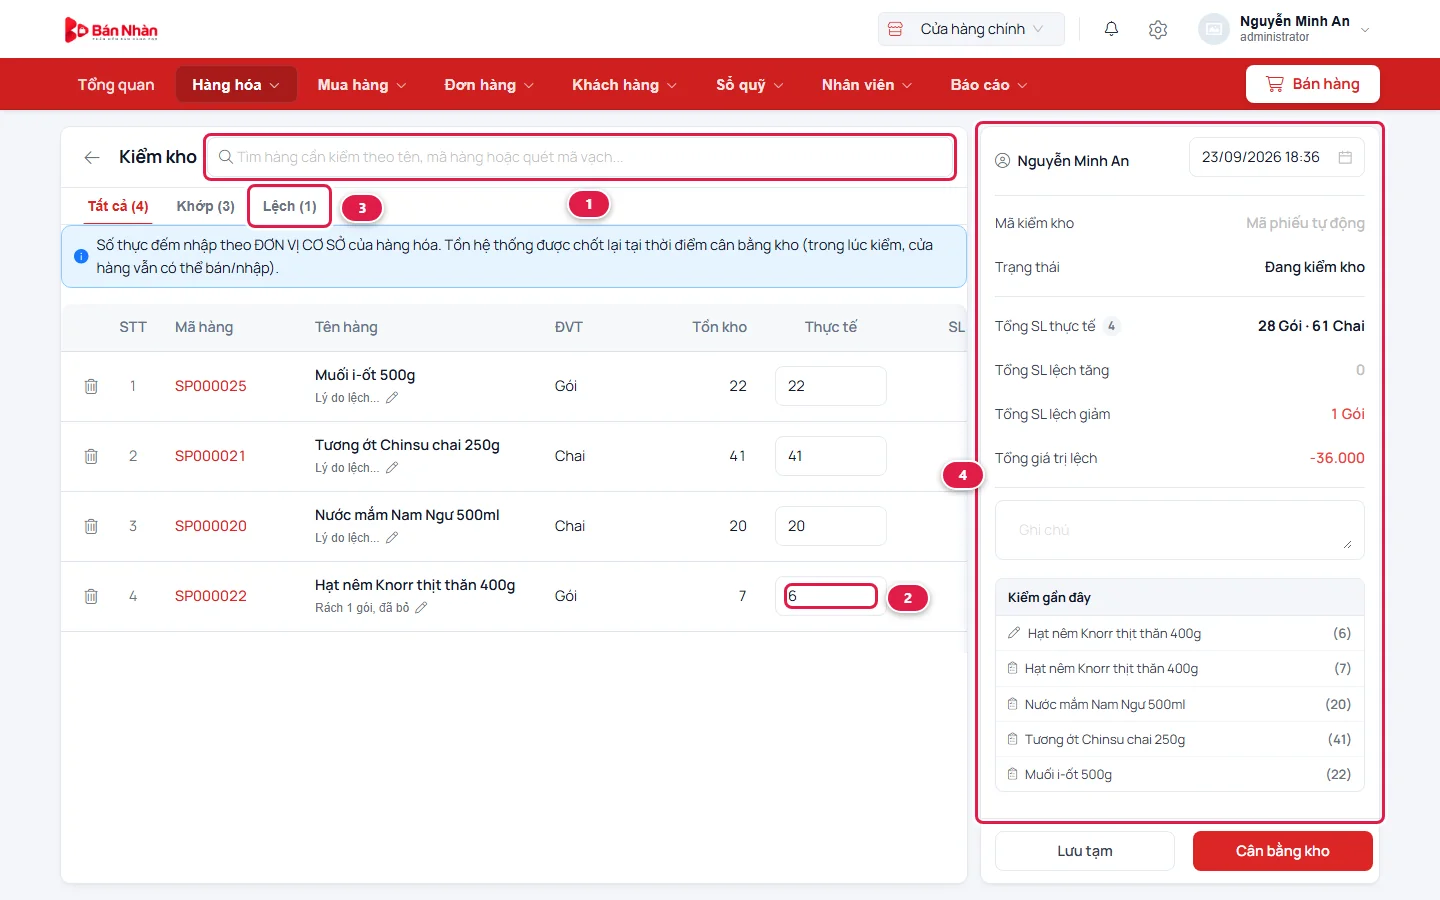Image resolution: width=1440 pixels, height=900 pixels.
Task: Click the blue info icon in notice
Action: click(81, 256)
